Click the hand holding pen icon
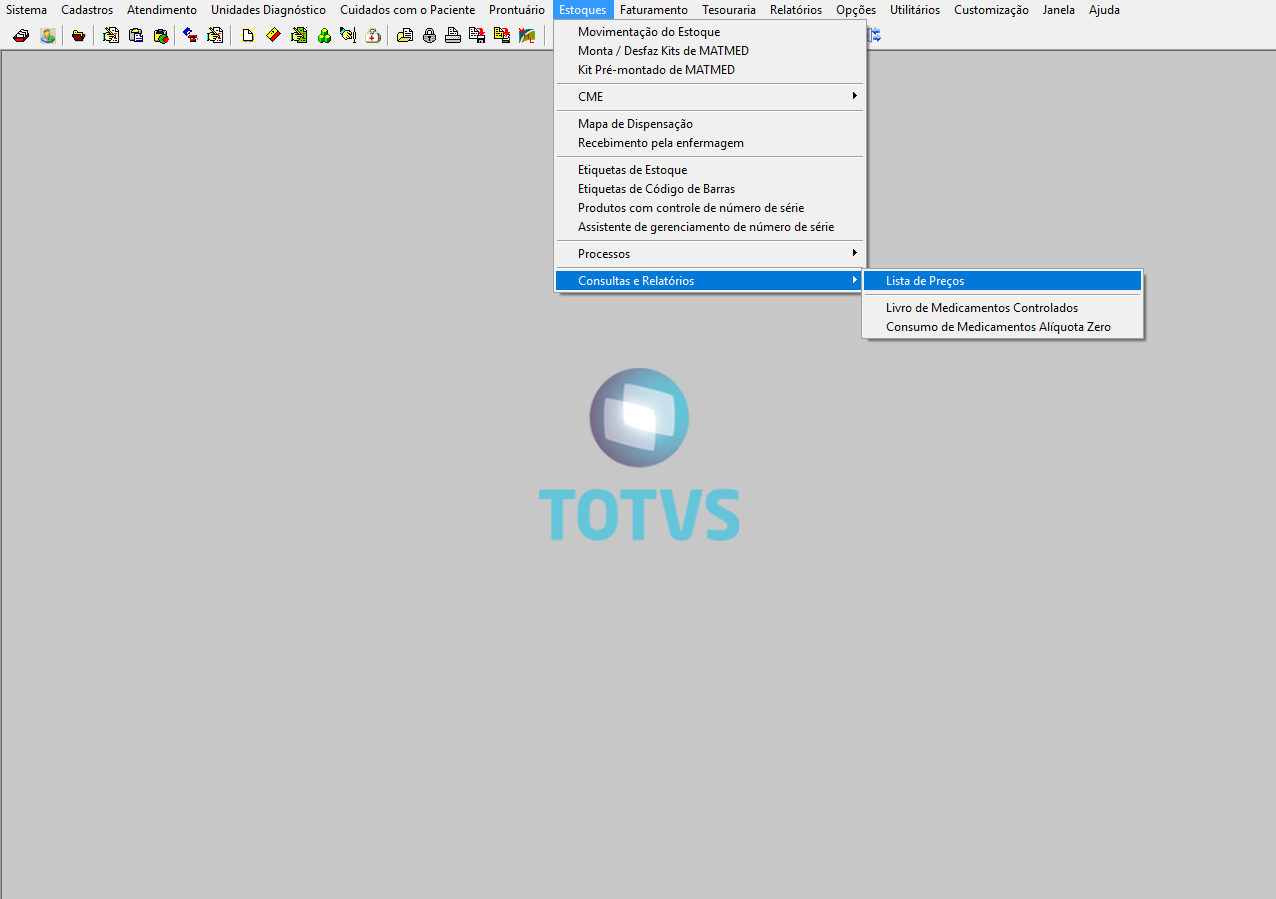This screenshot has width=1276, height=899. (348, 36)
